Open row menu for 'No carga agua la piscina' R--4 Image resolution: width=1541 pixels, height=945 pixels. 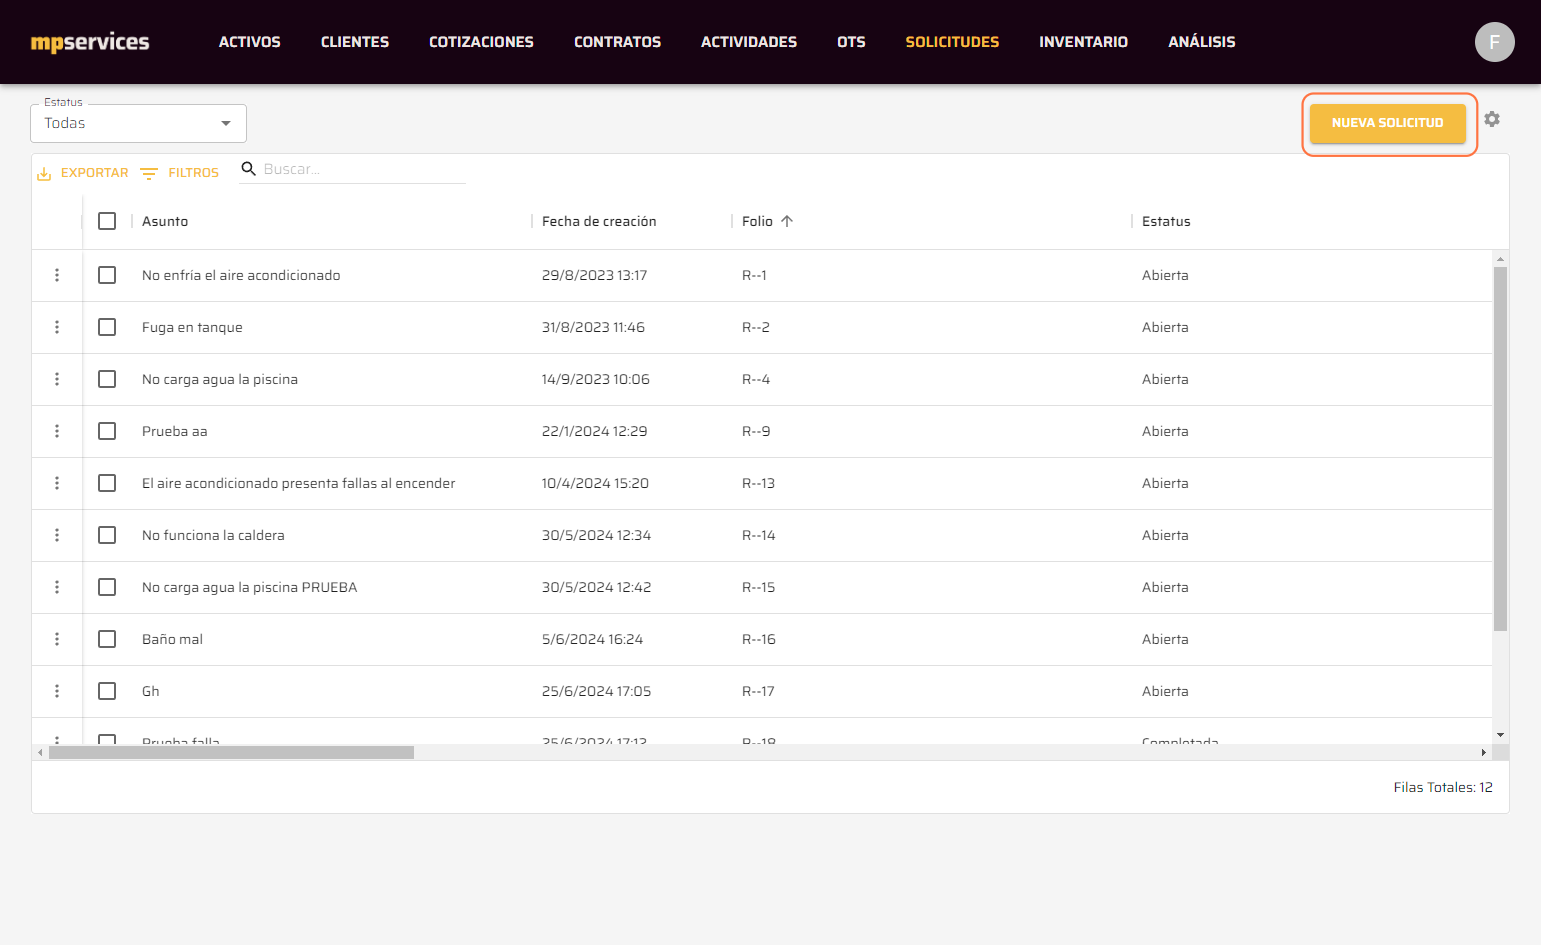57,379
